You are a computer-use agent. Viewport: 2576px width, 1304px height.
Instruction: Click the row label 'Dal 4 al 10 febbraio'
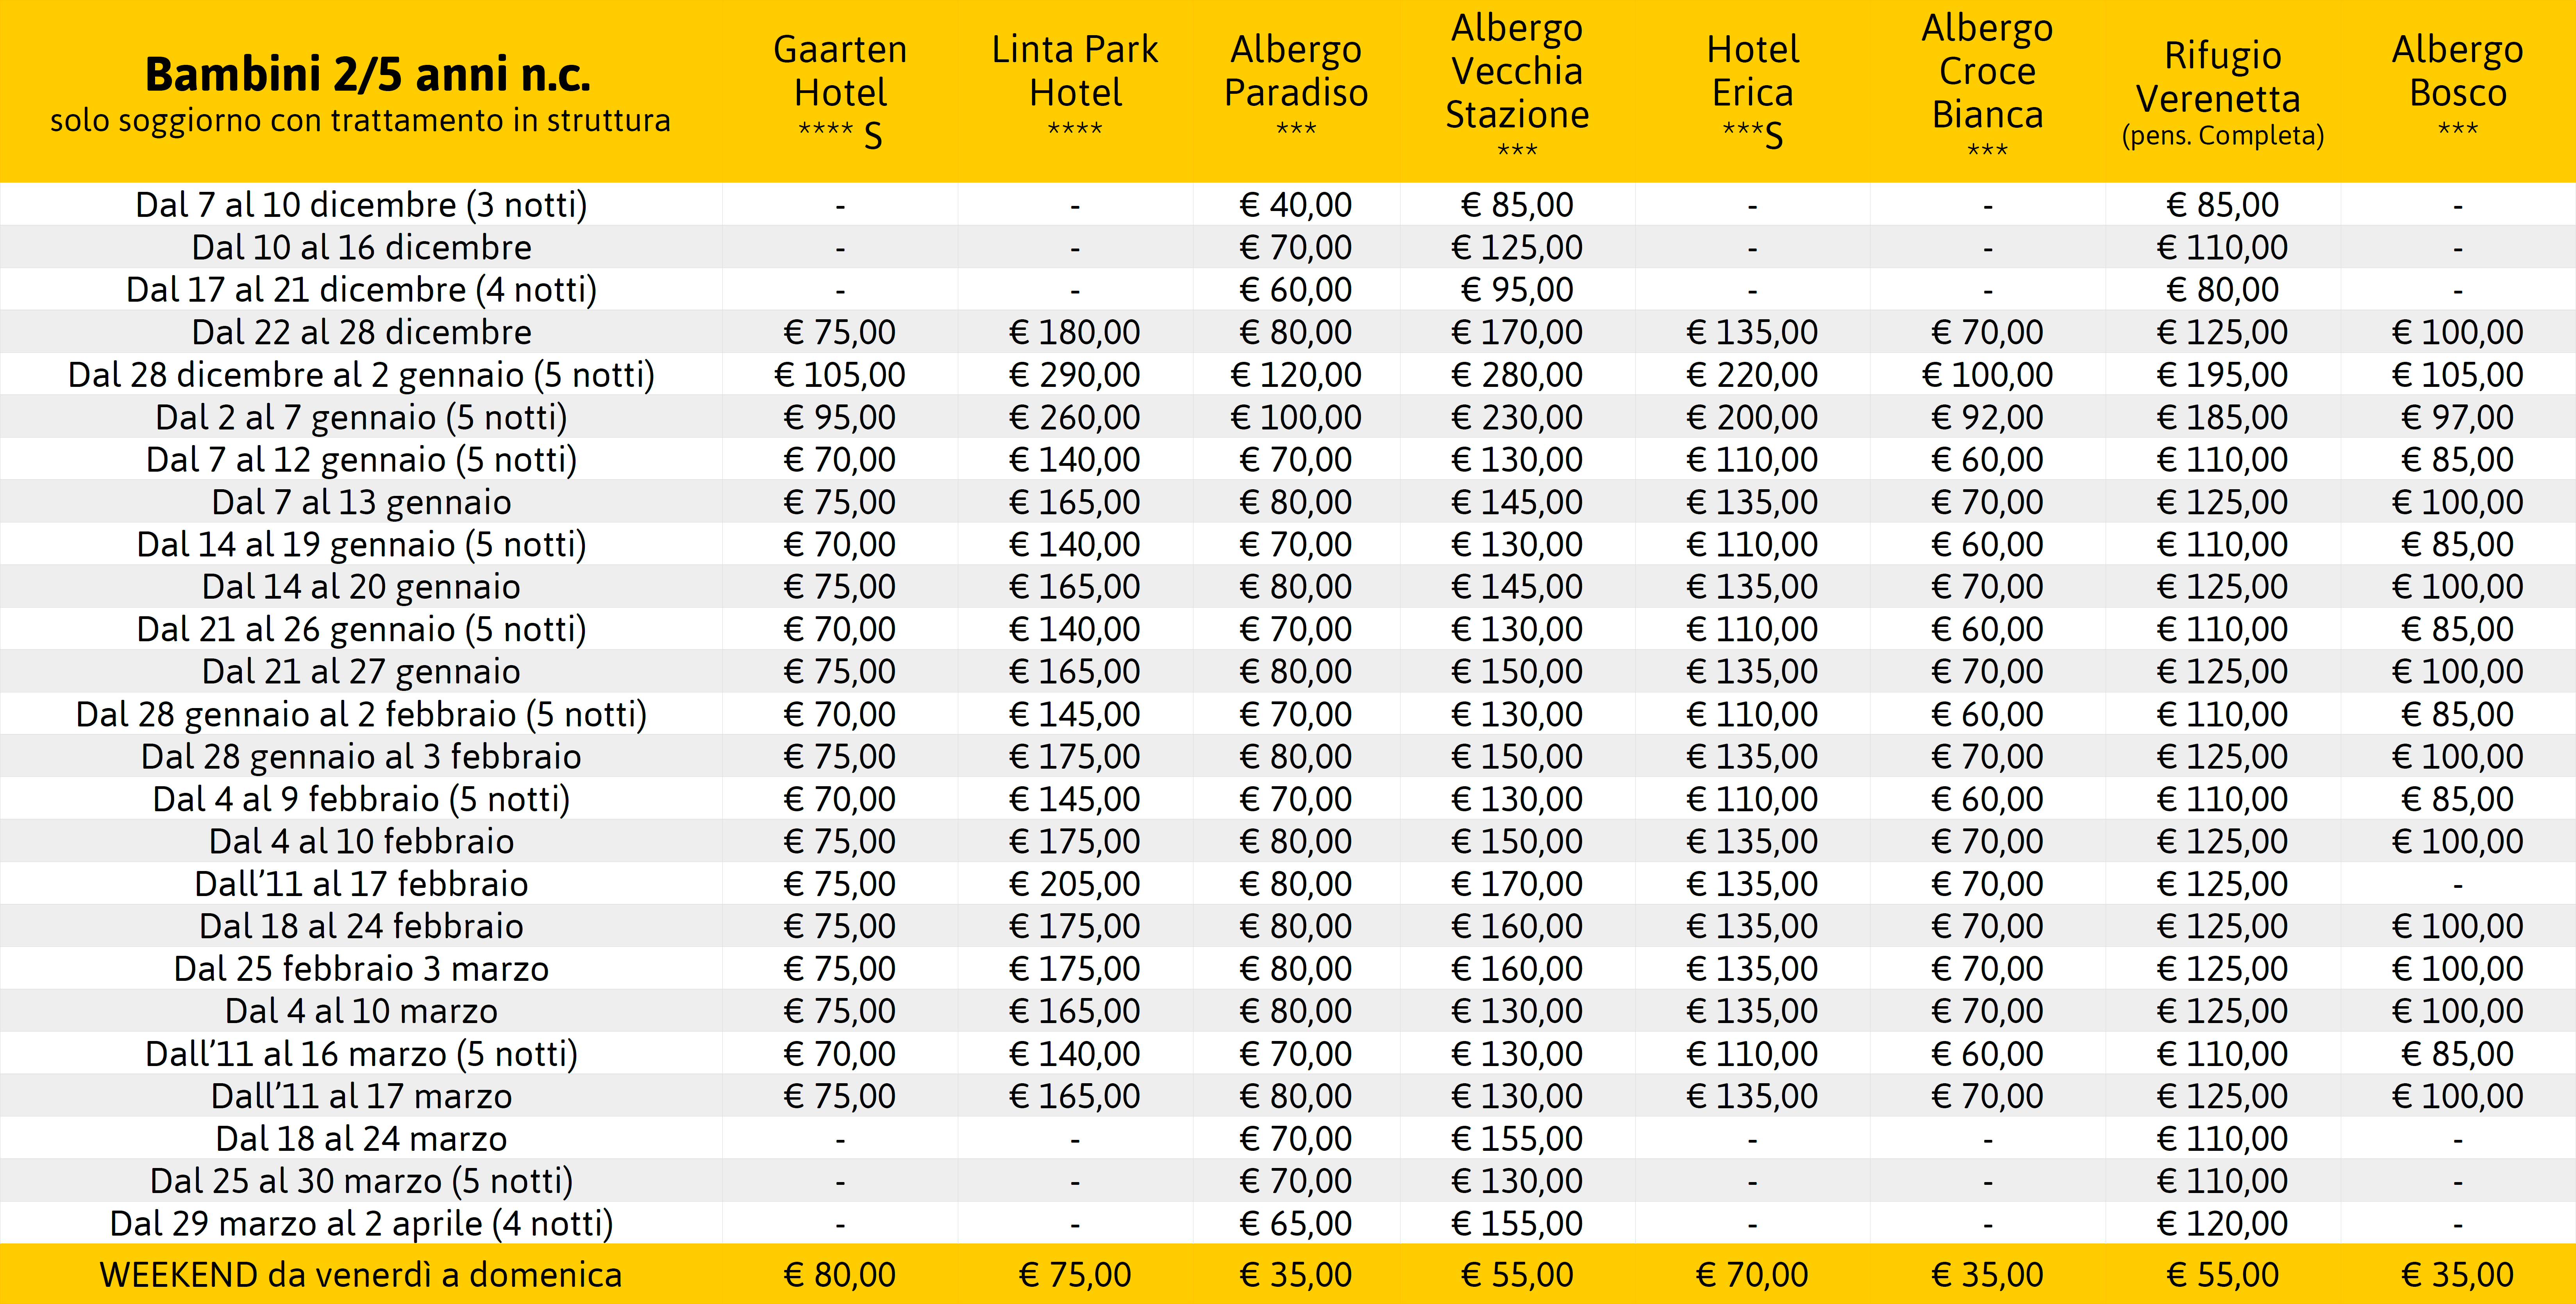pyautogui.click(x=361, y=842)
